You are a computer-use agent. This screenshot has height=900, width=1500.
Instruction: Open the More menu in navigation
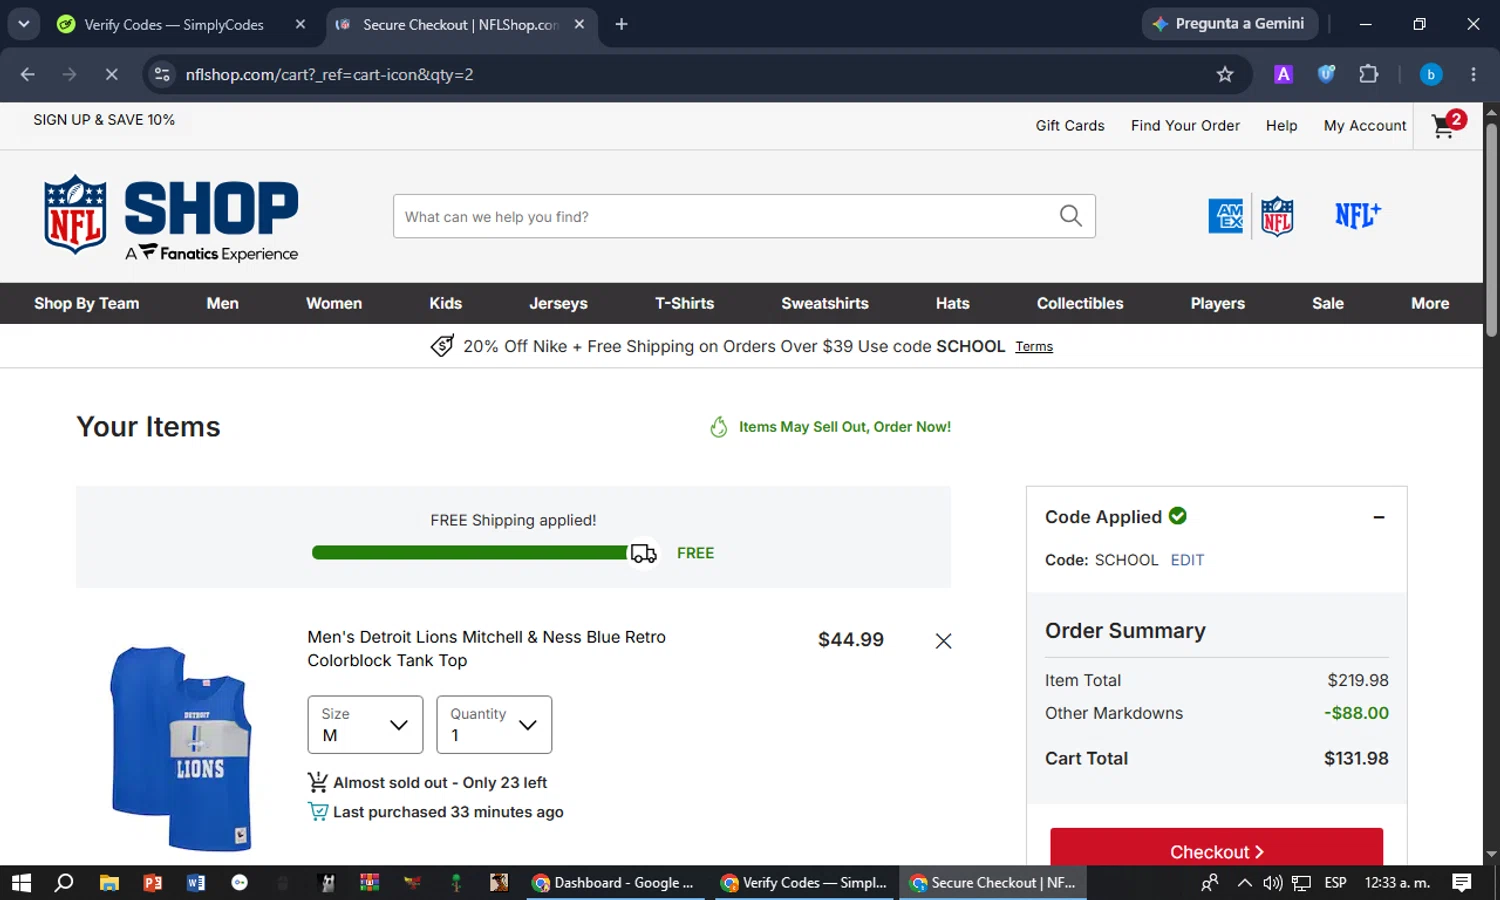point(1430,303)
